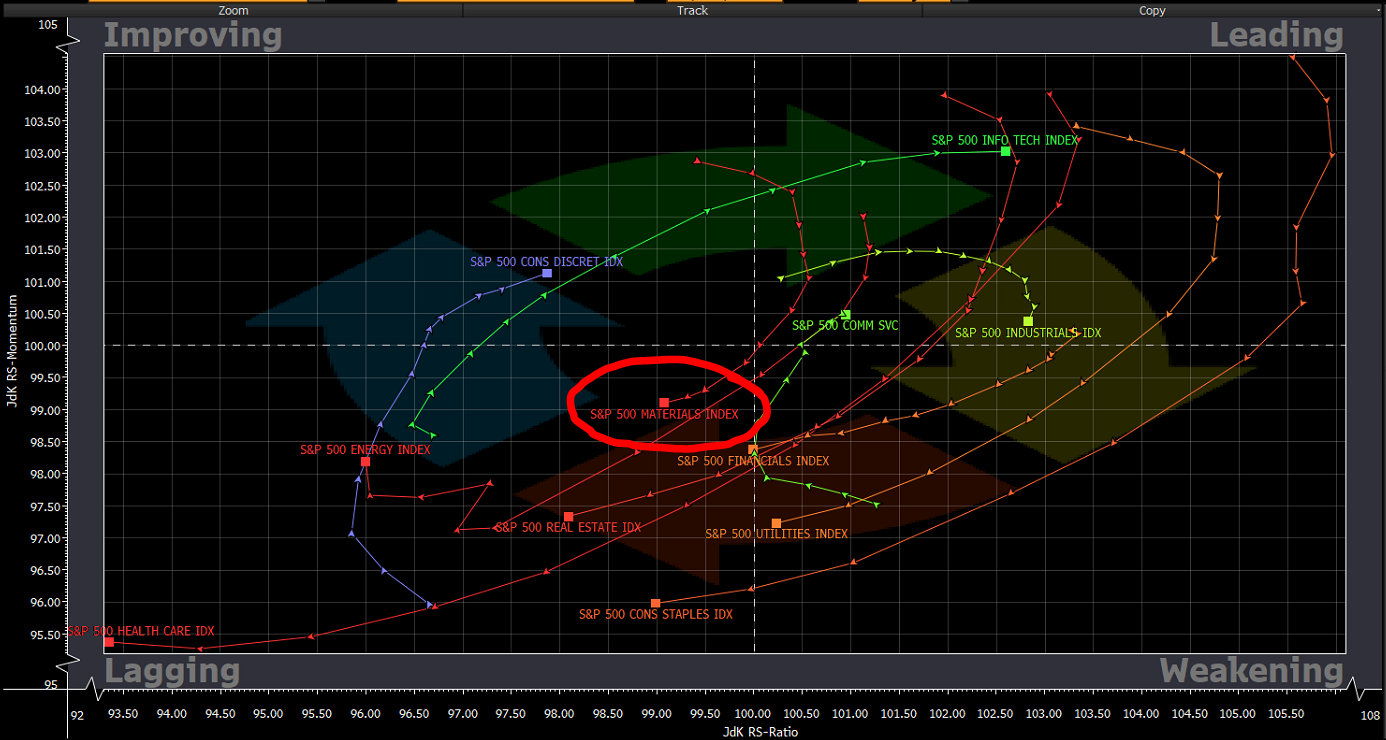Click the 'S&P 500 INFO TECH INDEX' label

pyautogui.click(x=1005, y=140)
